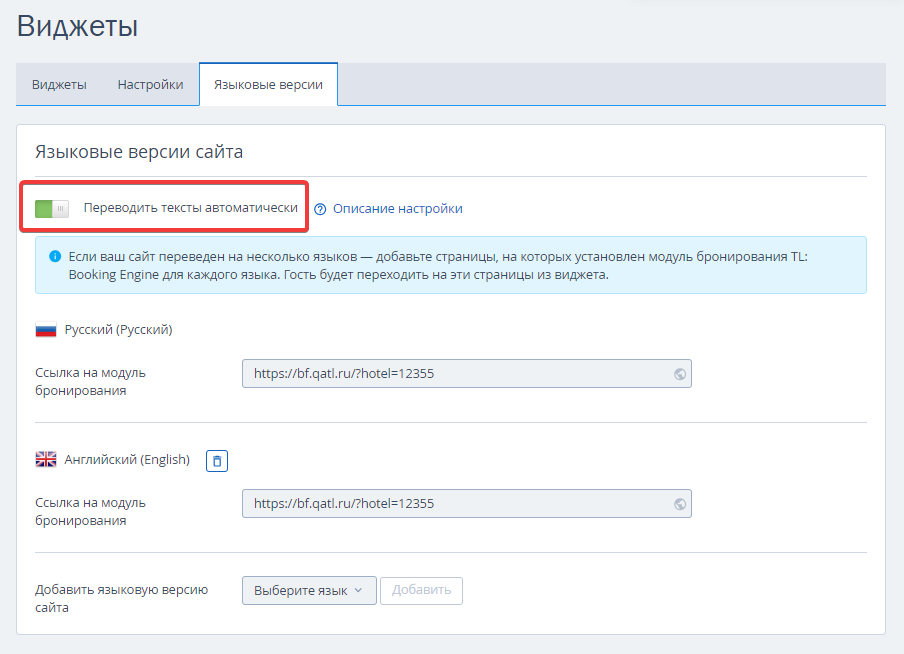Image resolution: width=904 pixels, height=654 pixels.
Task: Select the Языковые версии tab
Action: 268,85
